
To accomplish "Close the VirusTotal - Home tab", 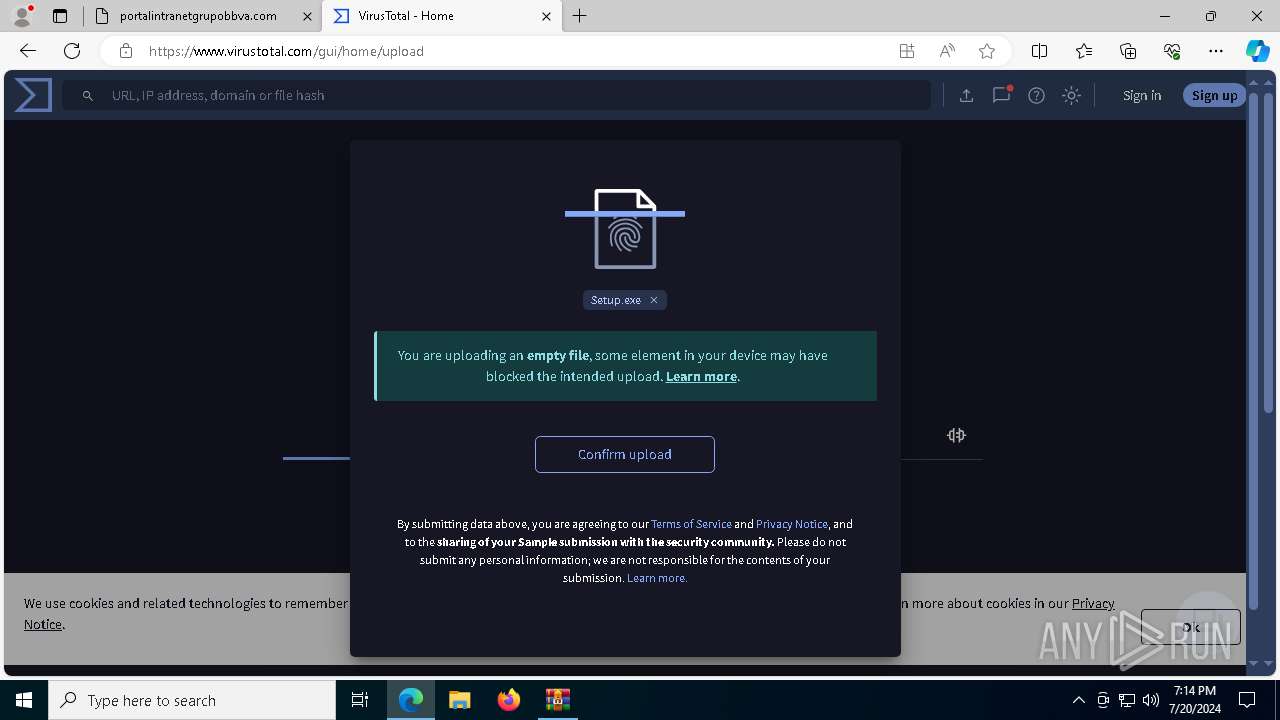I will (546, 16).
